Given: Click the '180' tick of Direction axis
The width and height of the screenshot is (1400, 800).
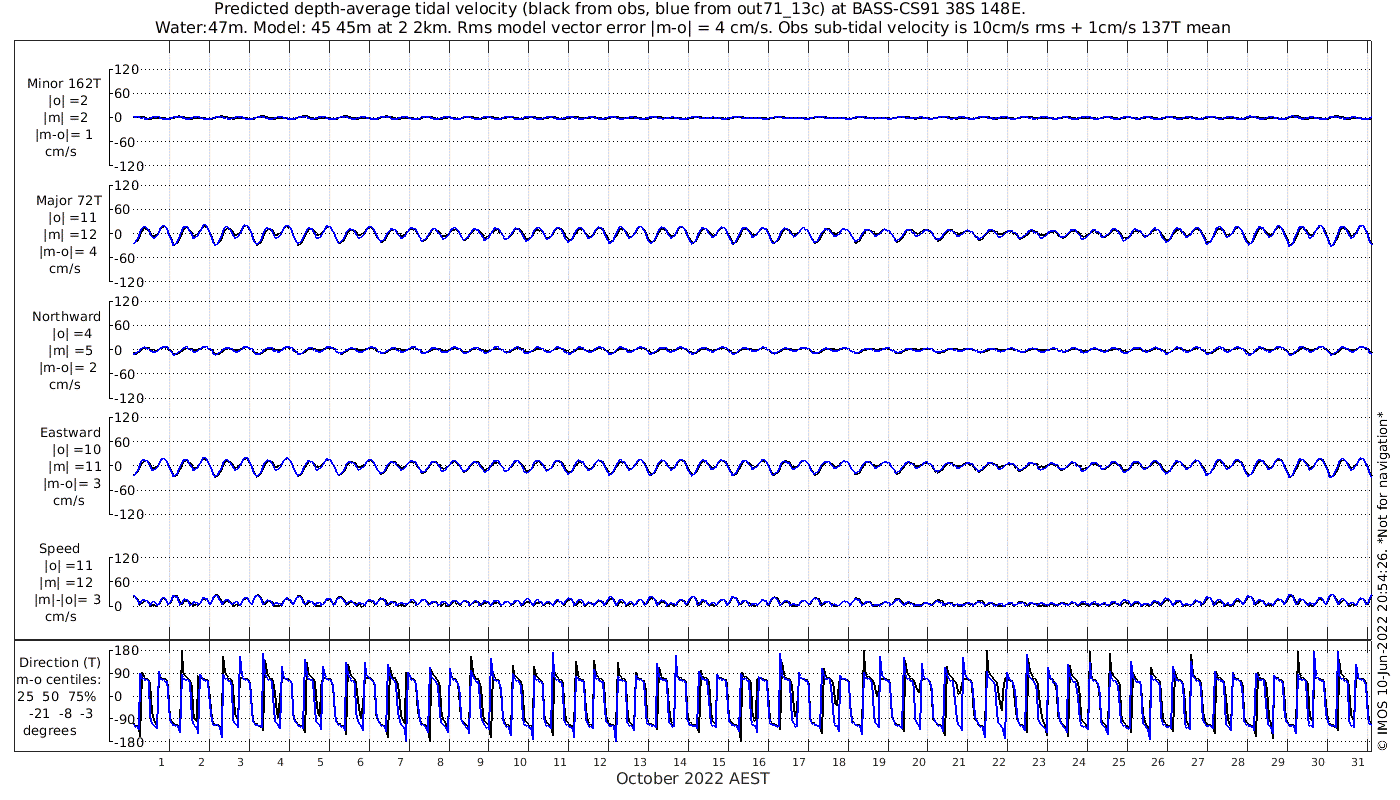Looking at the screenshot, I should [x=125, y=650].
